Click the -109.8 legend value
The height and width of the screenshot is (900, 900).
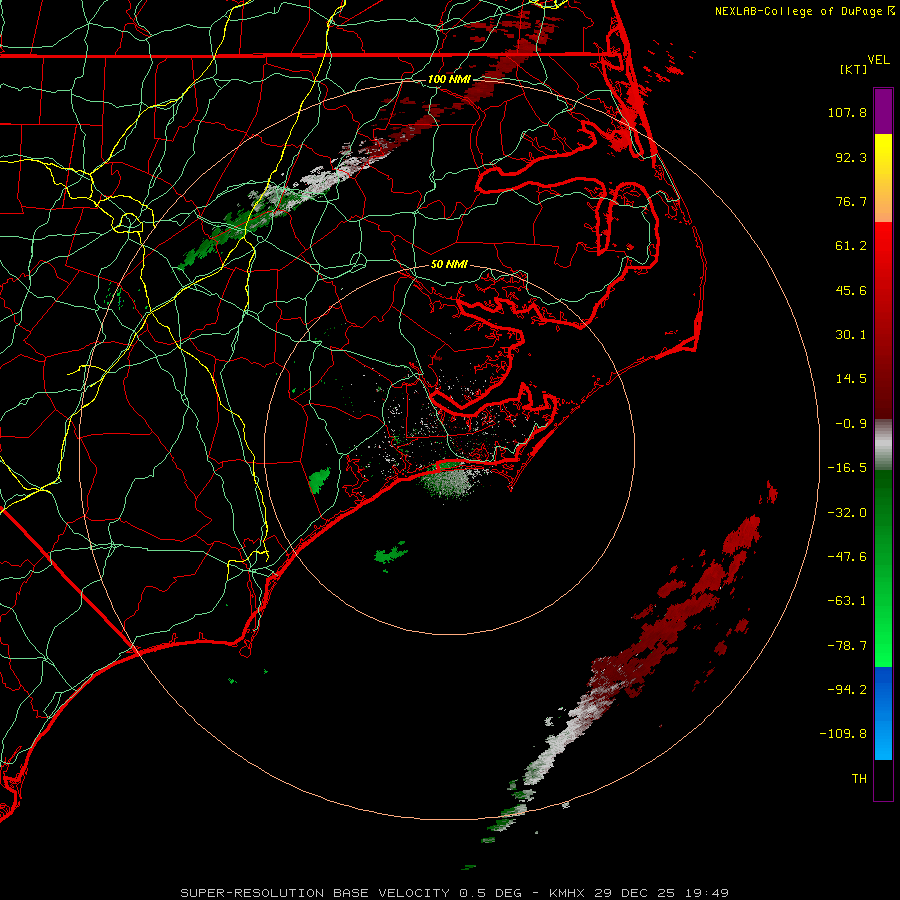(843, 734)
